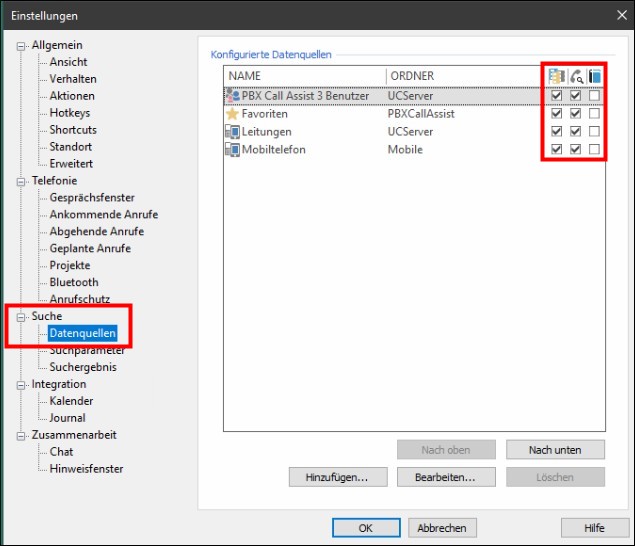Uncheck second checkbox in Leitungen row

click(575, 132)
